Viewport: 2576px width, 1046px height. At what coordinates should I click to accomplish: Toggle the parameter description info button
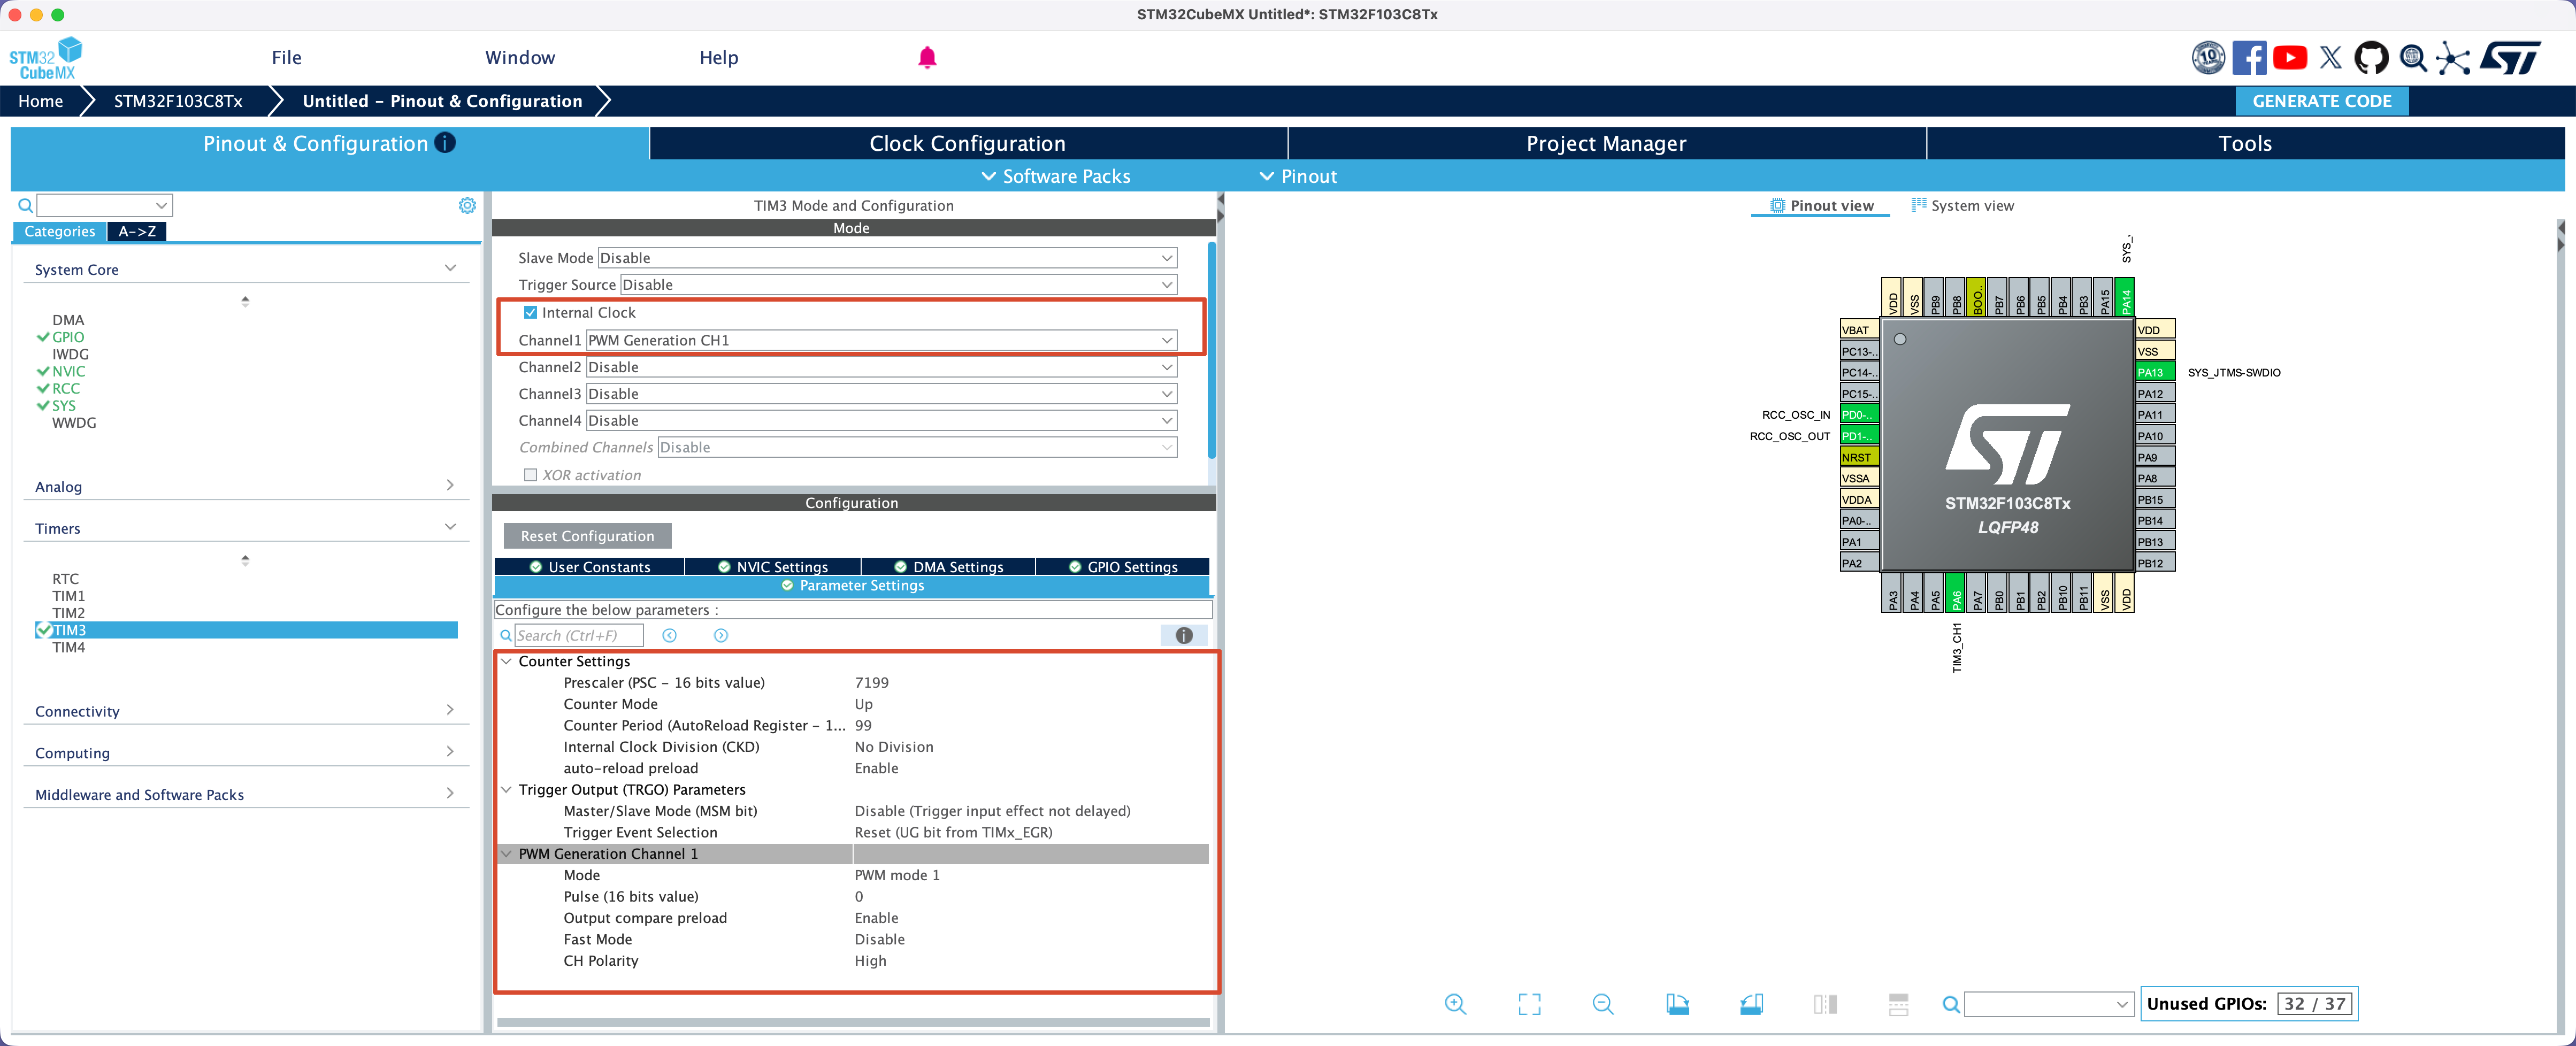[1184, 636]
